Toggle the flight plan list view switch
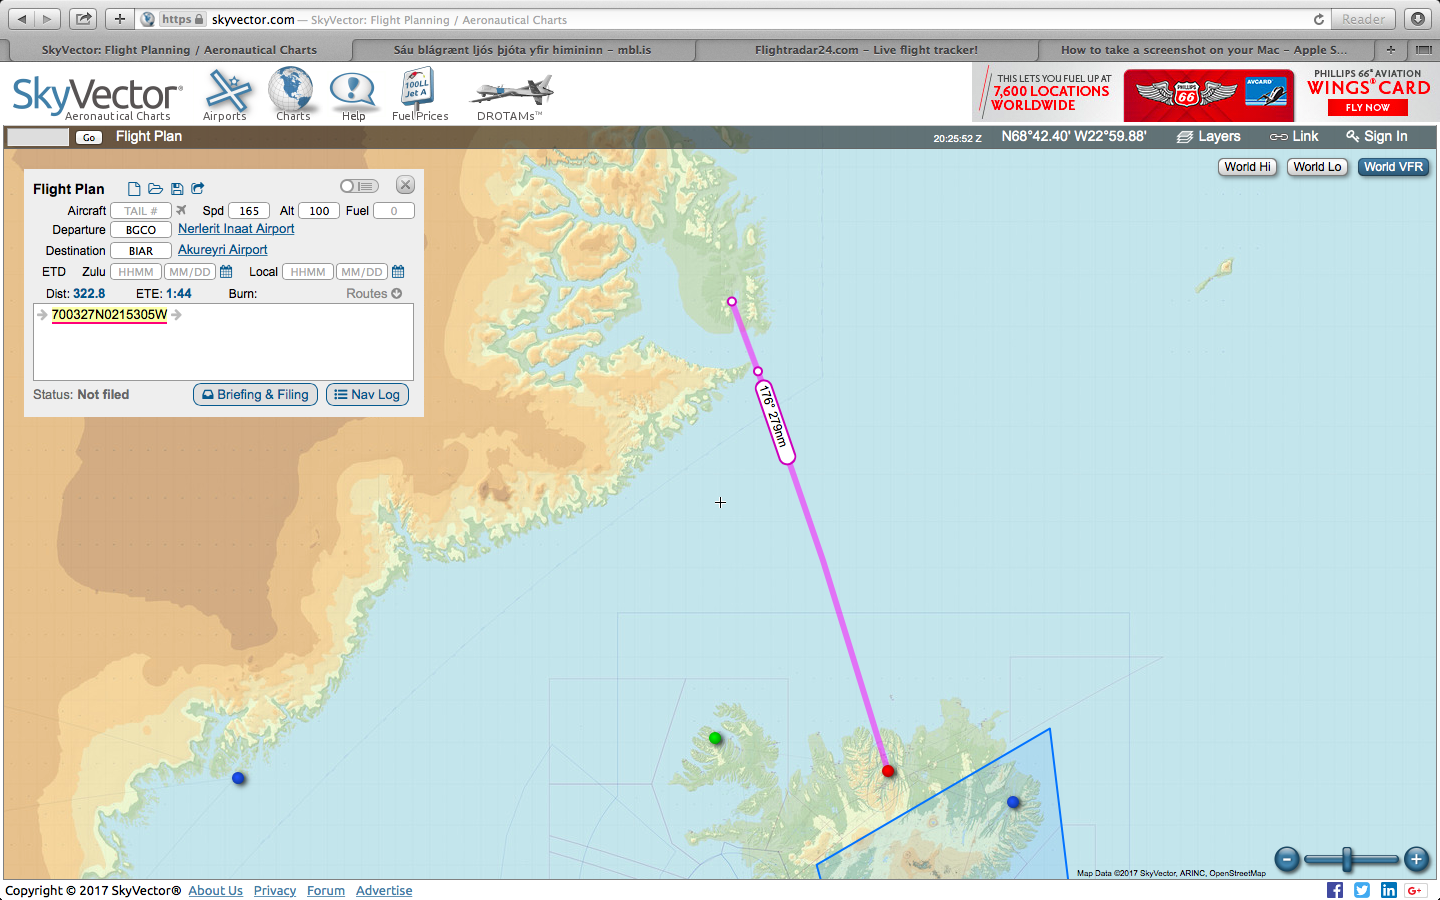 click(x=358, y=186)
